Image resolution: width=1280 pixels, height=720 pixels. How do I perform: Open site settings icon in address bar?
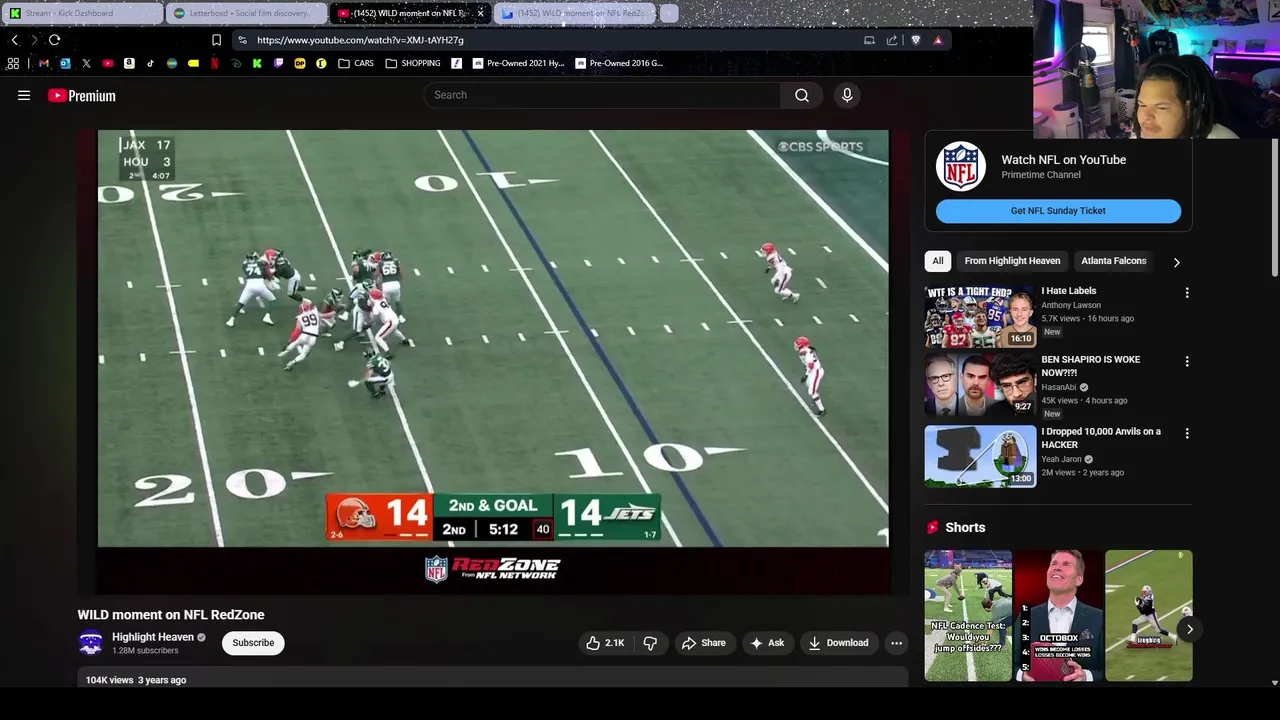(242, 40)
